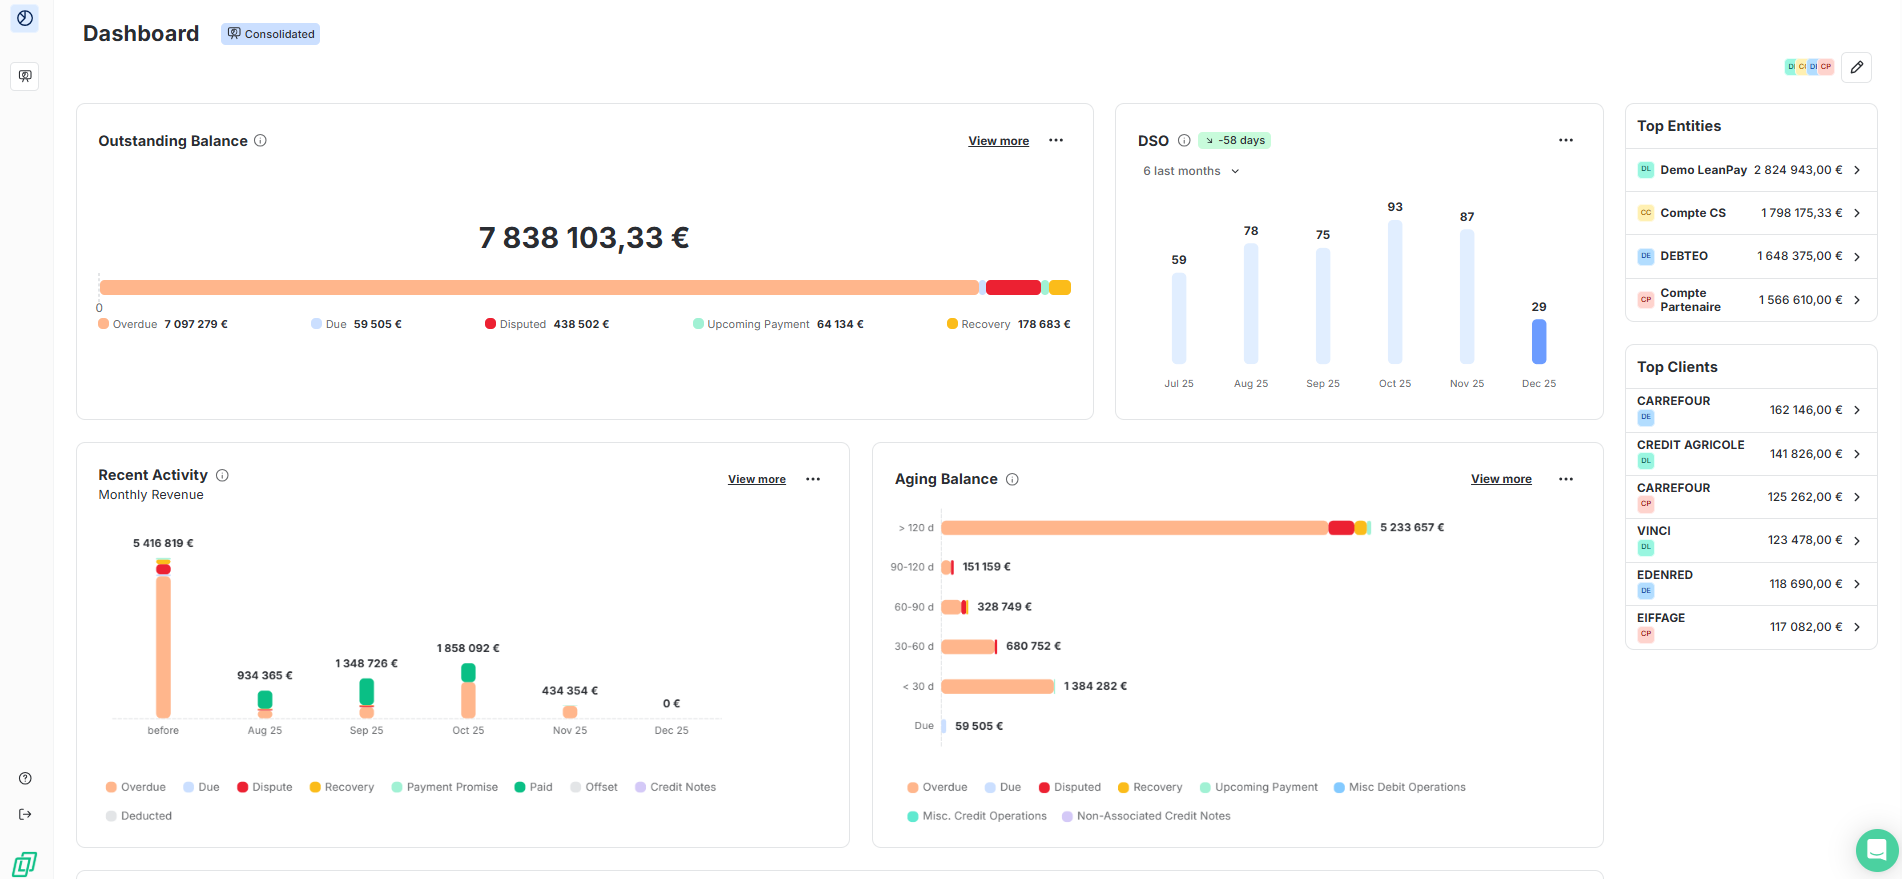Expand the Compte CS row chevron
The height and width of the screenshot is (879, 1902).
[x=1857, y=213]
